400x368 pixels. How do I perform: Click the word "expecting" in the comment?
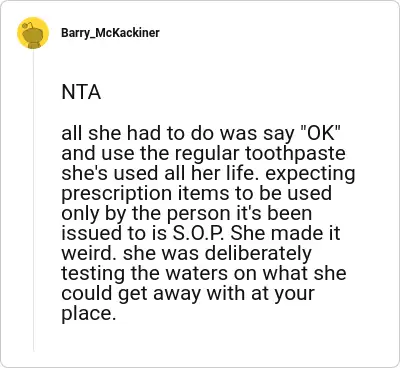pyautogui.click(x=310, y=175)
